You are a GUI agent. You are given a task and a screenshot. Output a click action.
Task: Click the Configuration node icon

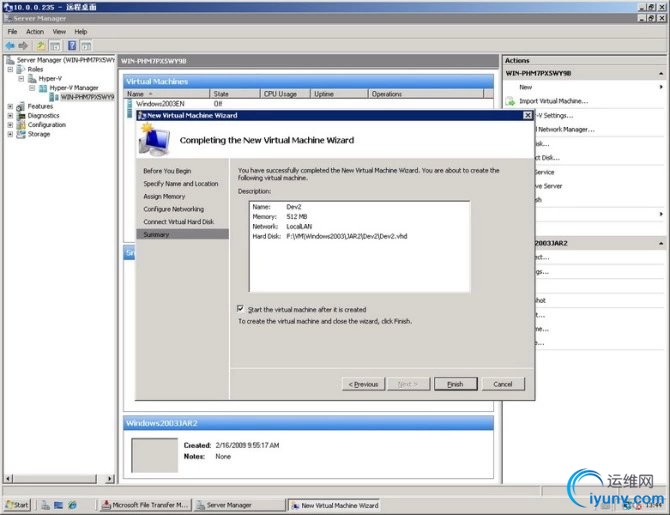[21, 125]
